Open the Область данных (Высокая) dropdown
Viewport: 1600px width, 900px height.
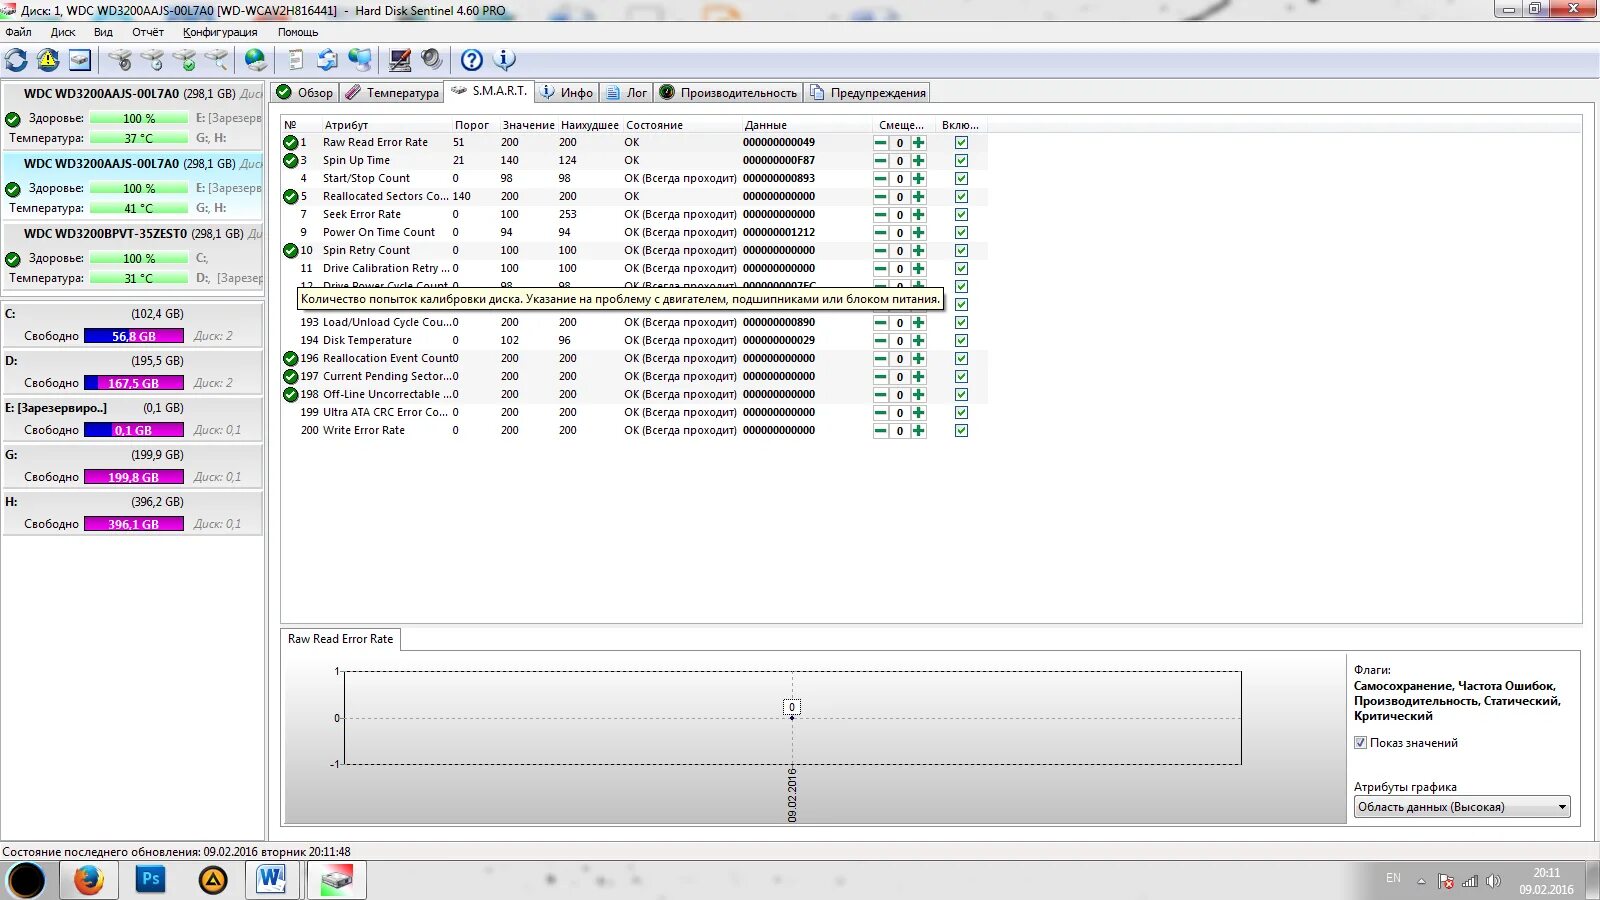[x=1462, y=807]
